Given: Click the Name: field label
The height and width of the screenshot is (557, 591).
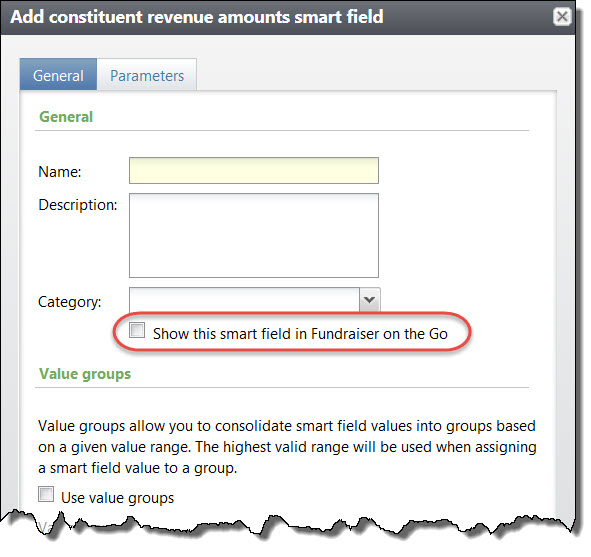Looking at the screenshot, I should pos(60,171).
